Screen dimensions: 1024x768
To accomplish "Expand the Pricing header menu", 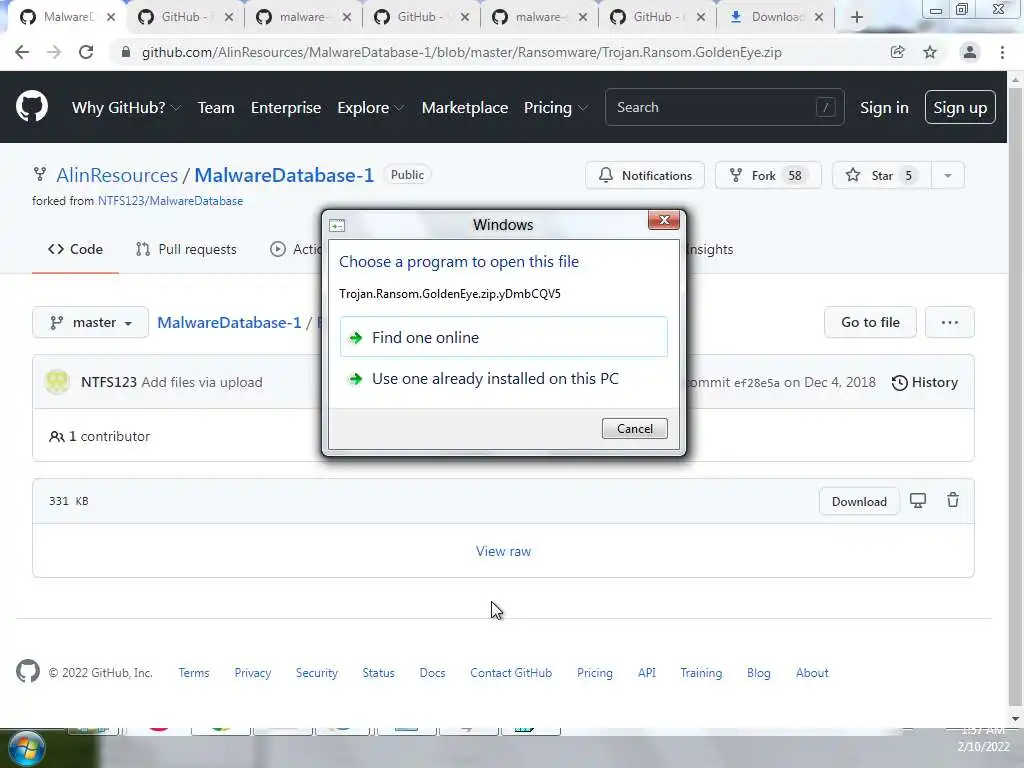I will [x=555, y=108].
